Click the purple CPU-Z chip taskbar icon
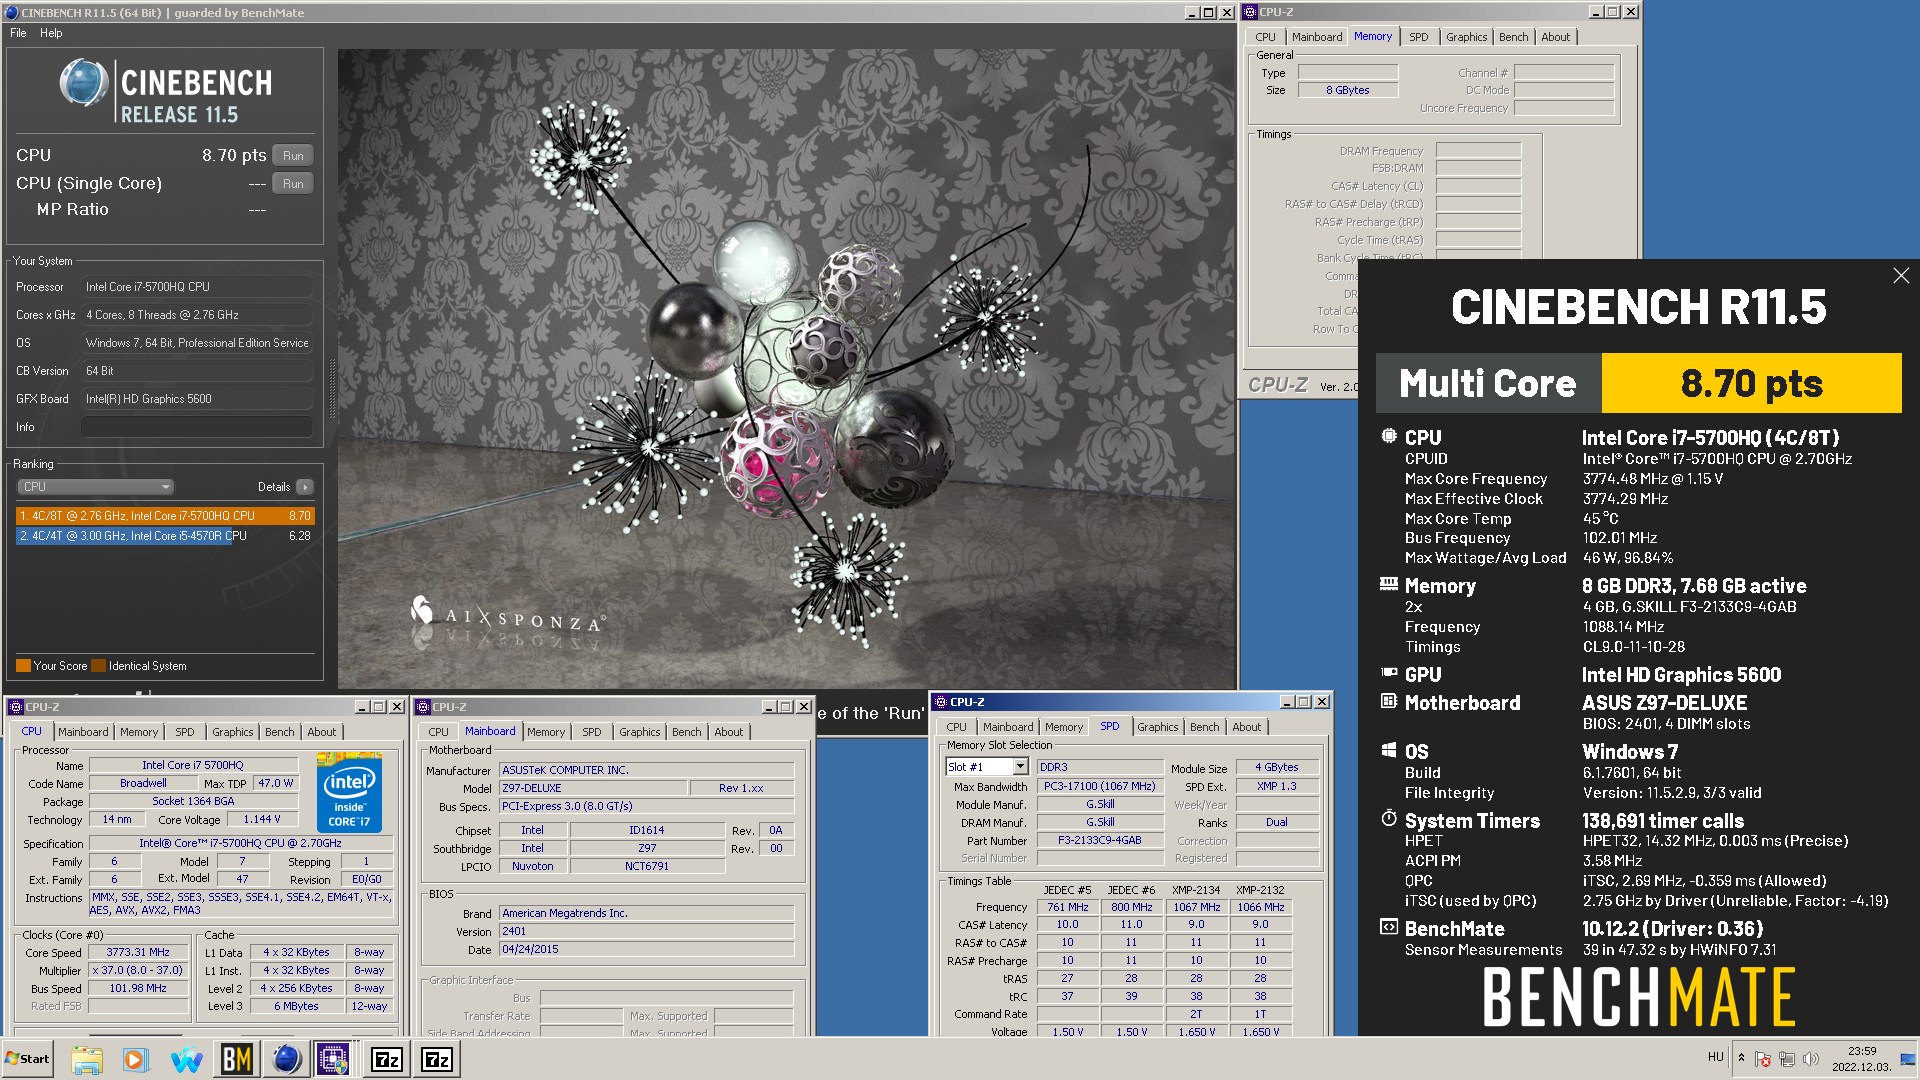 (x=333, y=1059)
